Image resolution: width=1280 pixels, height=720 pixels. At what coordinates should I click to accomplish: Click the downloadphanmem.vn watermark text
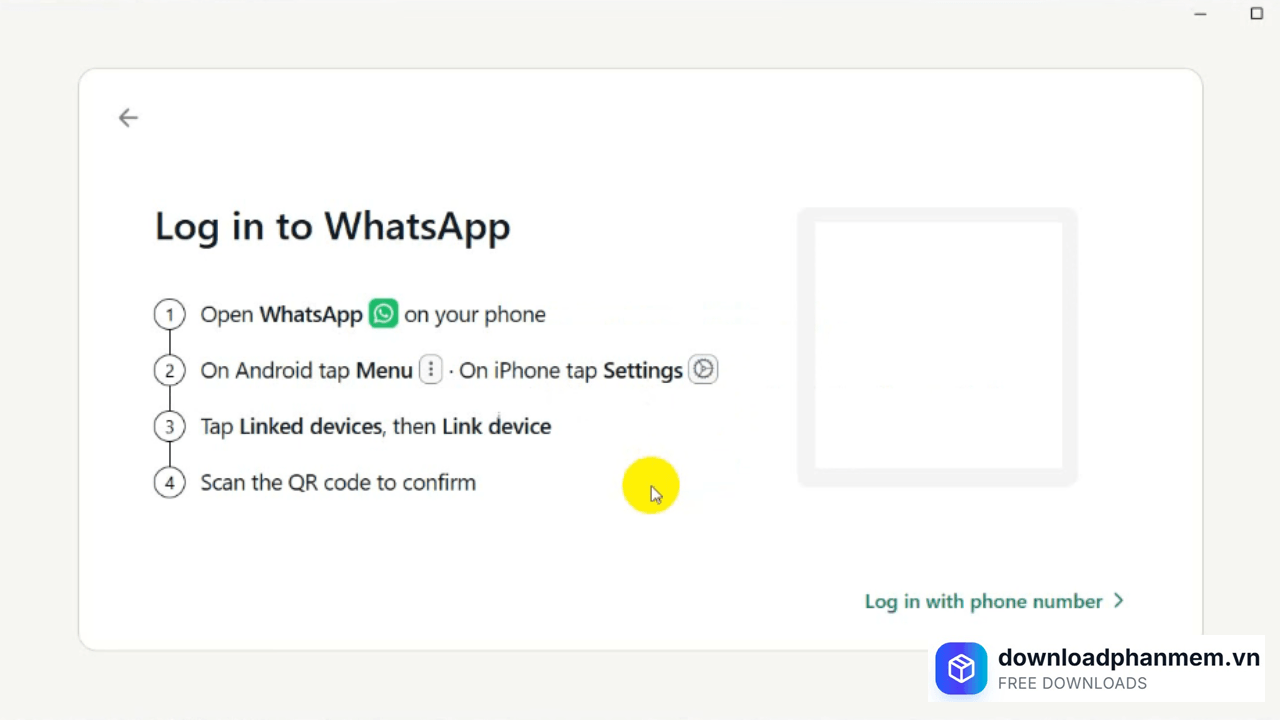click(x=1128, y=657)
